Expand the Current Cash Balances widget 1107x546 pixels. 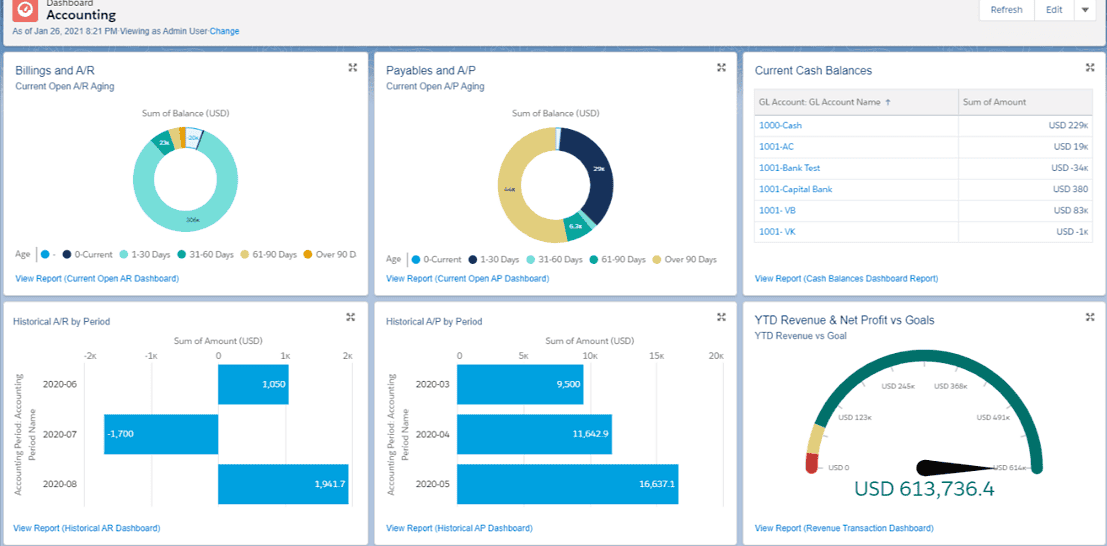[x=1090, y=68]
